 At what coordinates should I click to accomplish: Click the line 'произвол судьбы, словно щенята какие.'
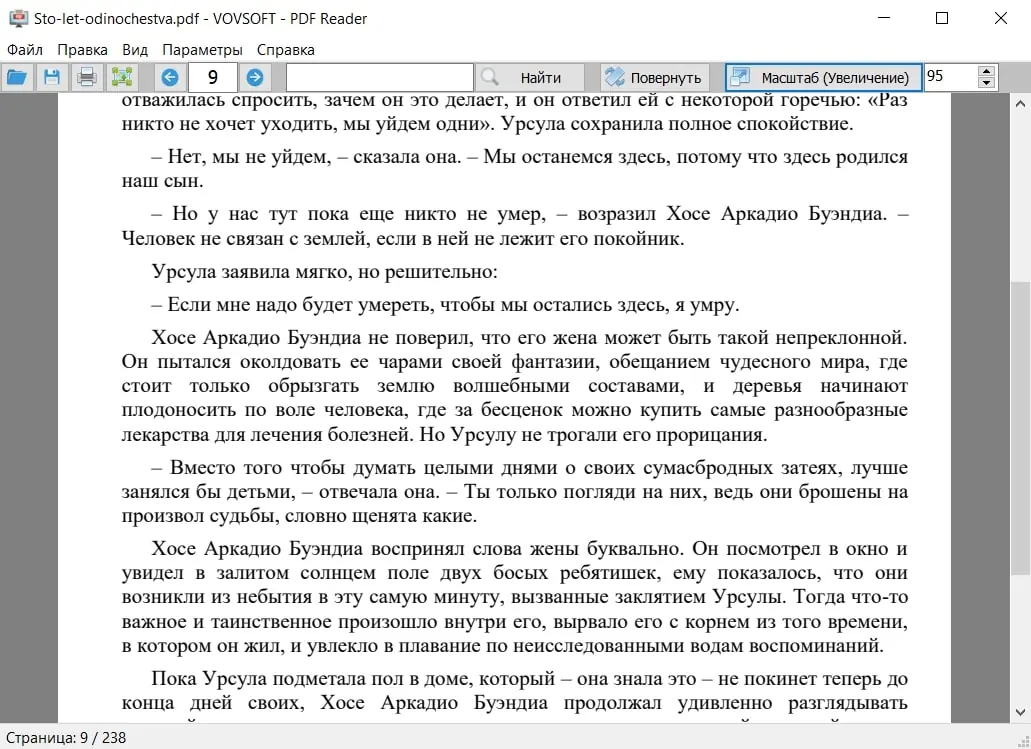point(299,516)
